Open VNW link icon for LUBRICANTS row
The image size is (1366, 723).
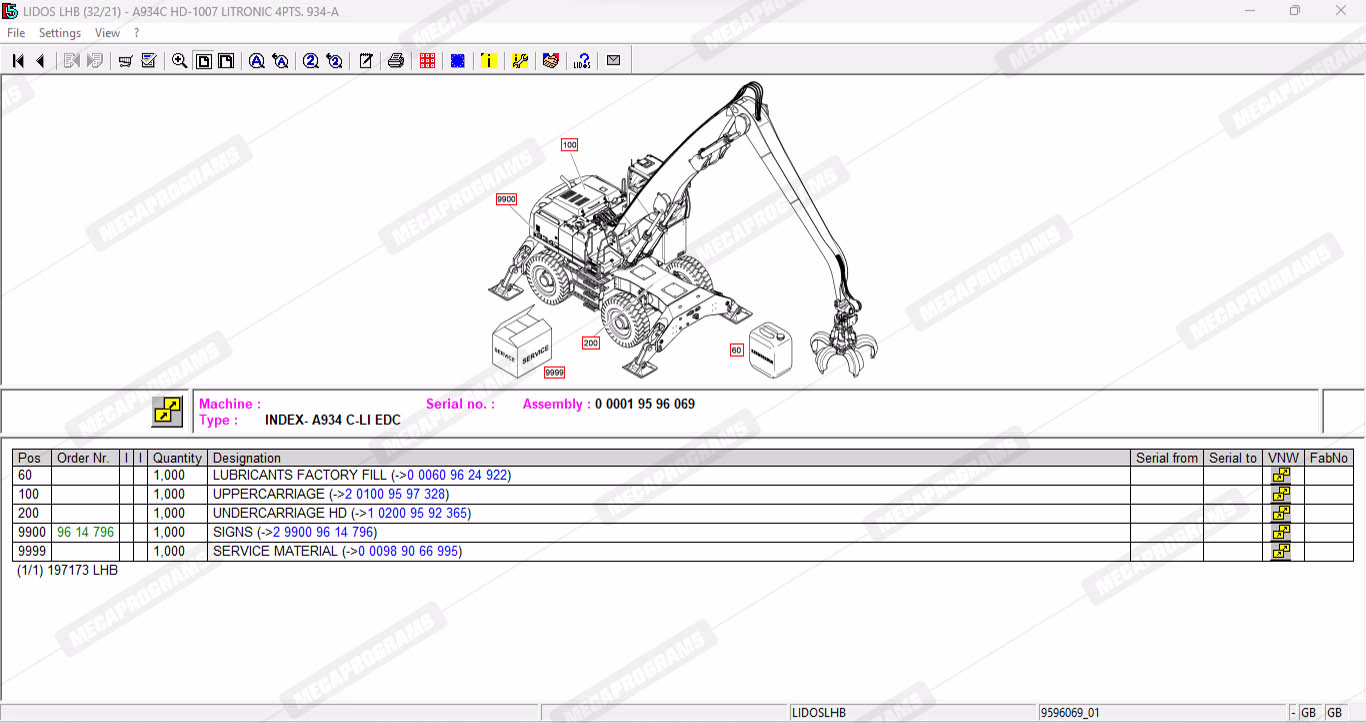pos(1281,476)
